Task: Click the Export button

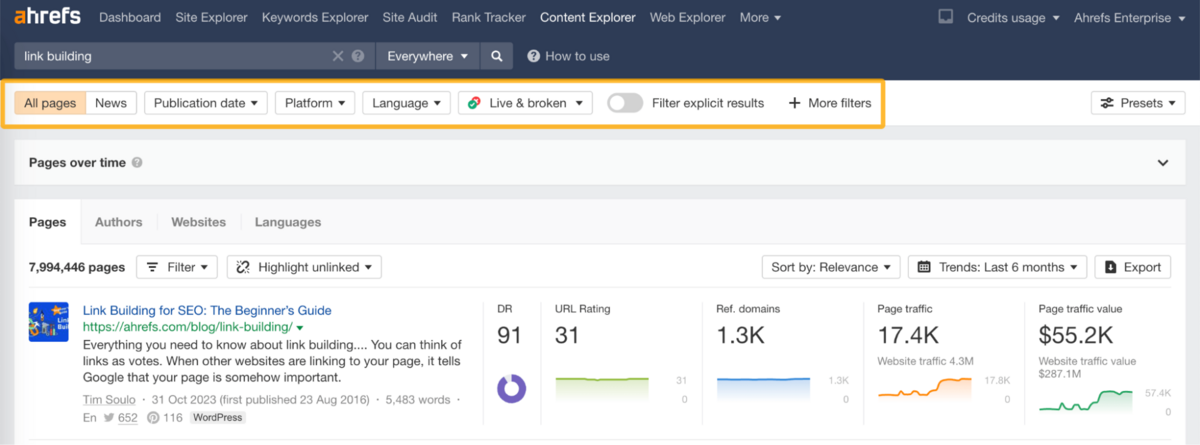Action: (x=1133, y=267)
